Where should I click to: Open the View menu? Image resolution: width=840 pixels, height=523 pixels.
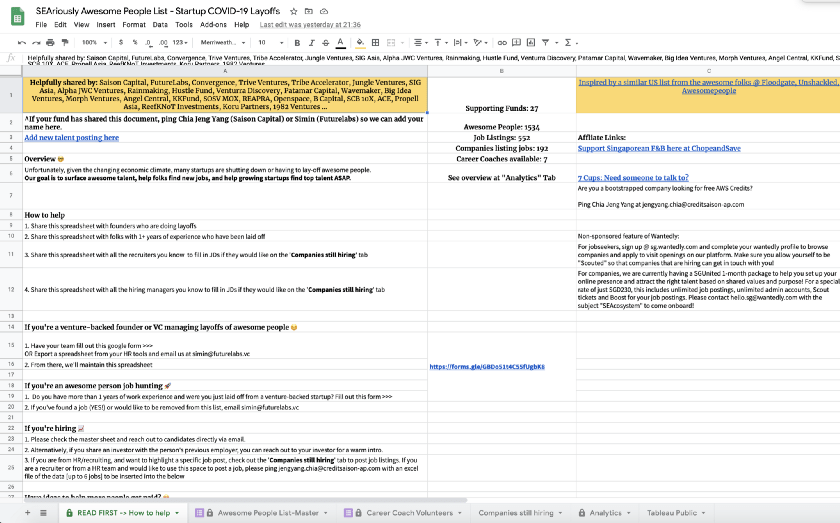(x=81, y=25)
